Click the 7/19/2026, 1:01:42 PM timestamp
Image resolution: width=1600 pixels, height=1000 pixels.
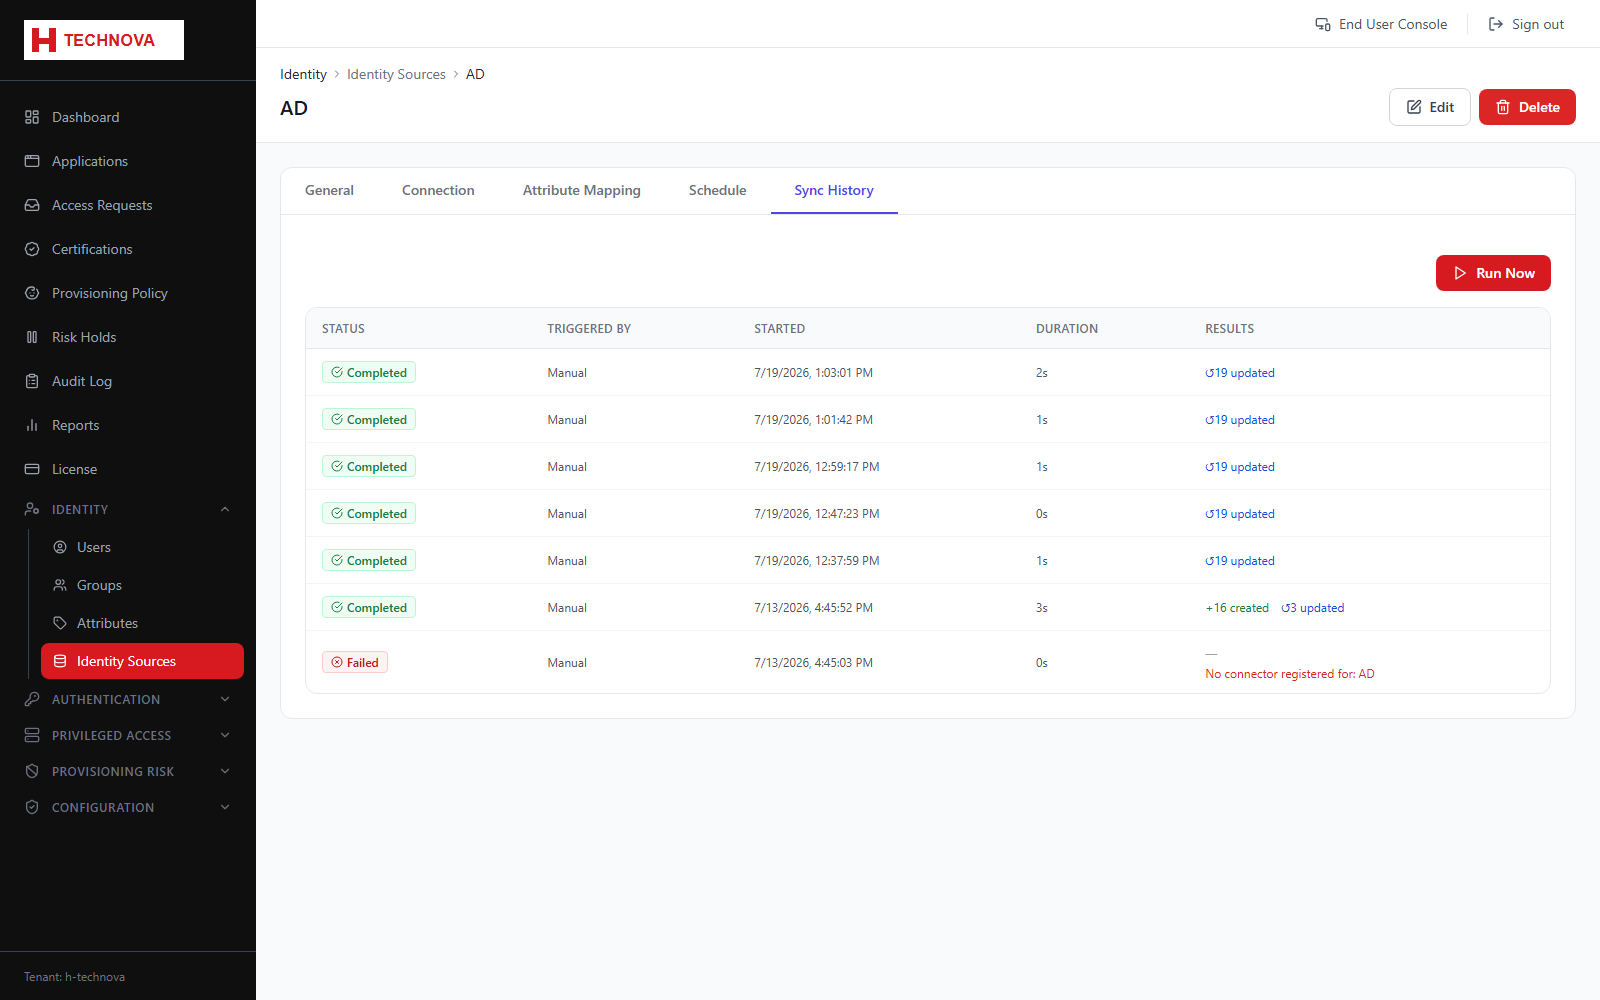coord(813,420)
